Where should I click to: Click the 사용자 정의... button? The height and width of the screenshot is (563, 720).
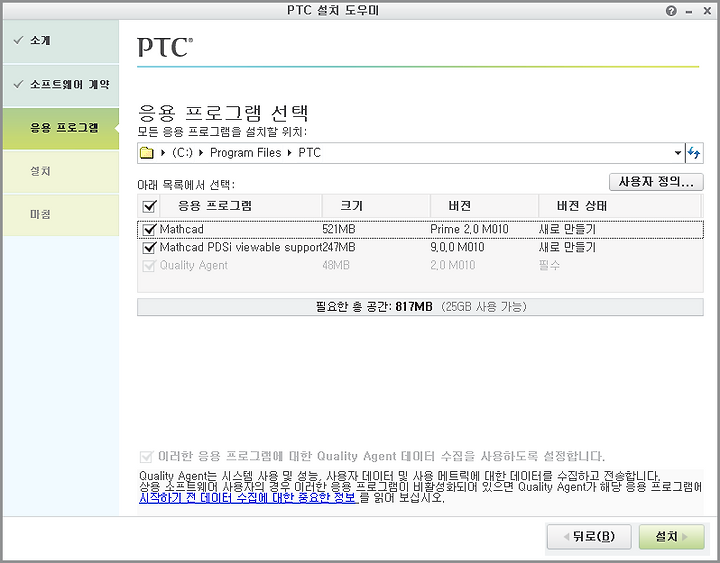(x=656, y=182)
